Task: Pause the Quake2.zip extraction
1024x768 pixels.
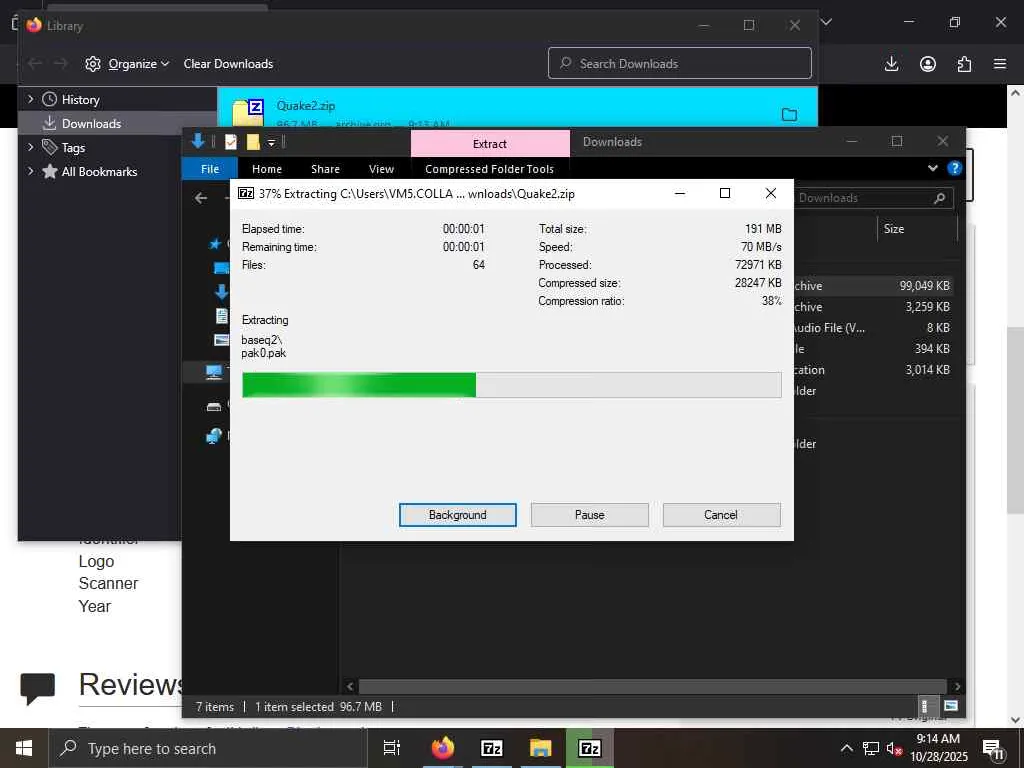Action: point(589,515)
